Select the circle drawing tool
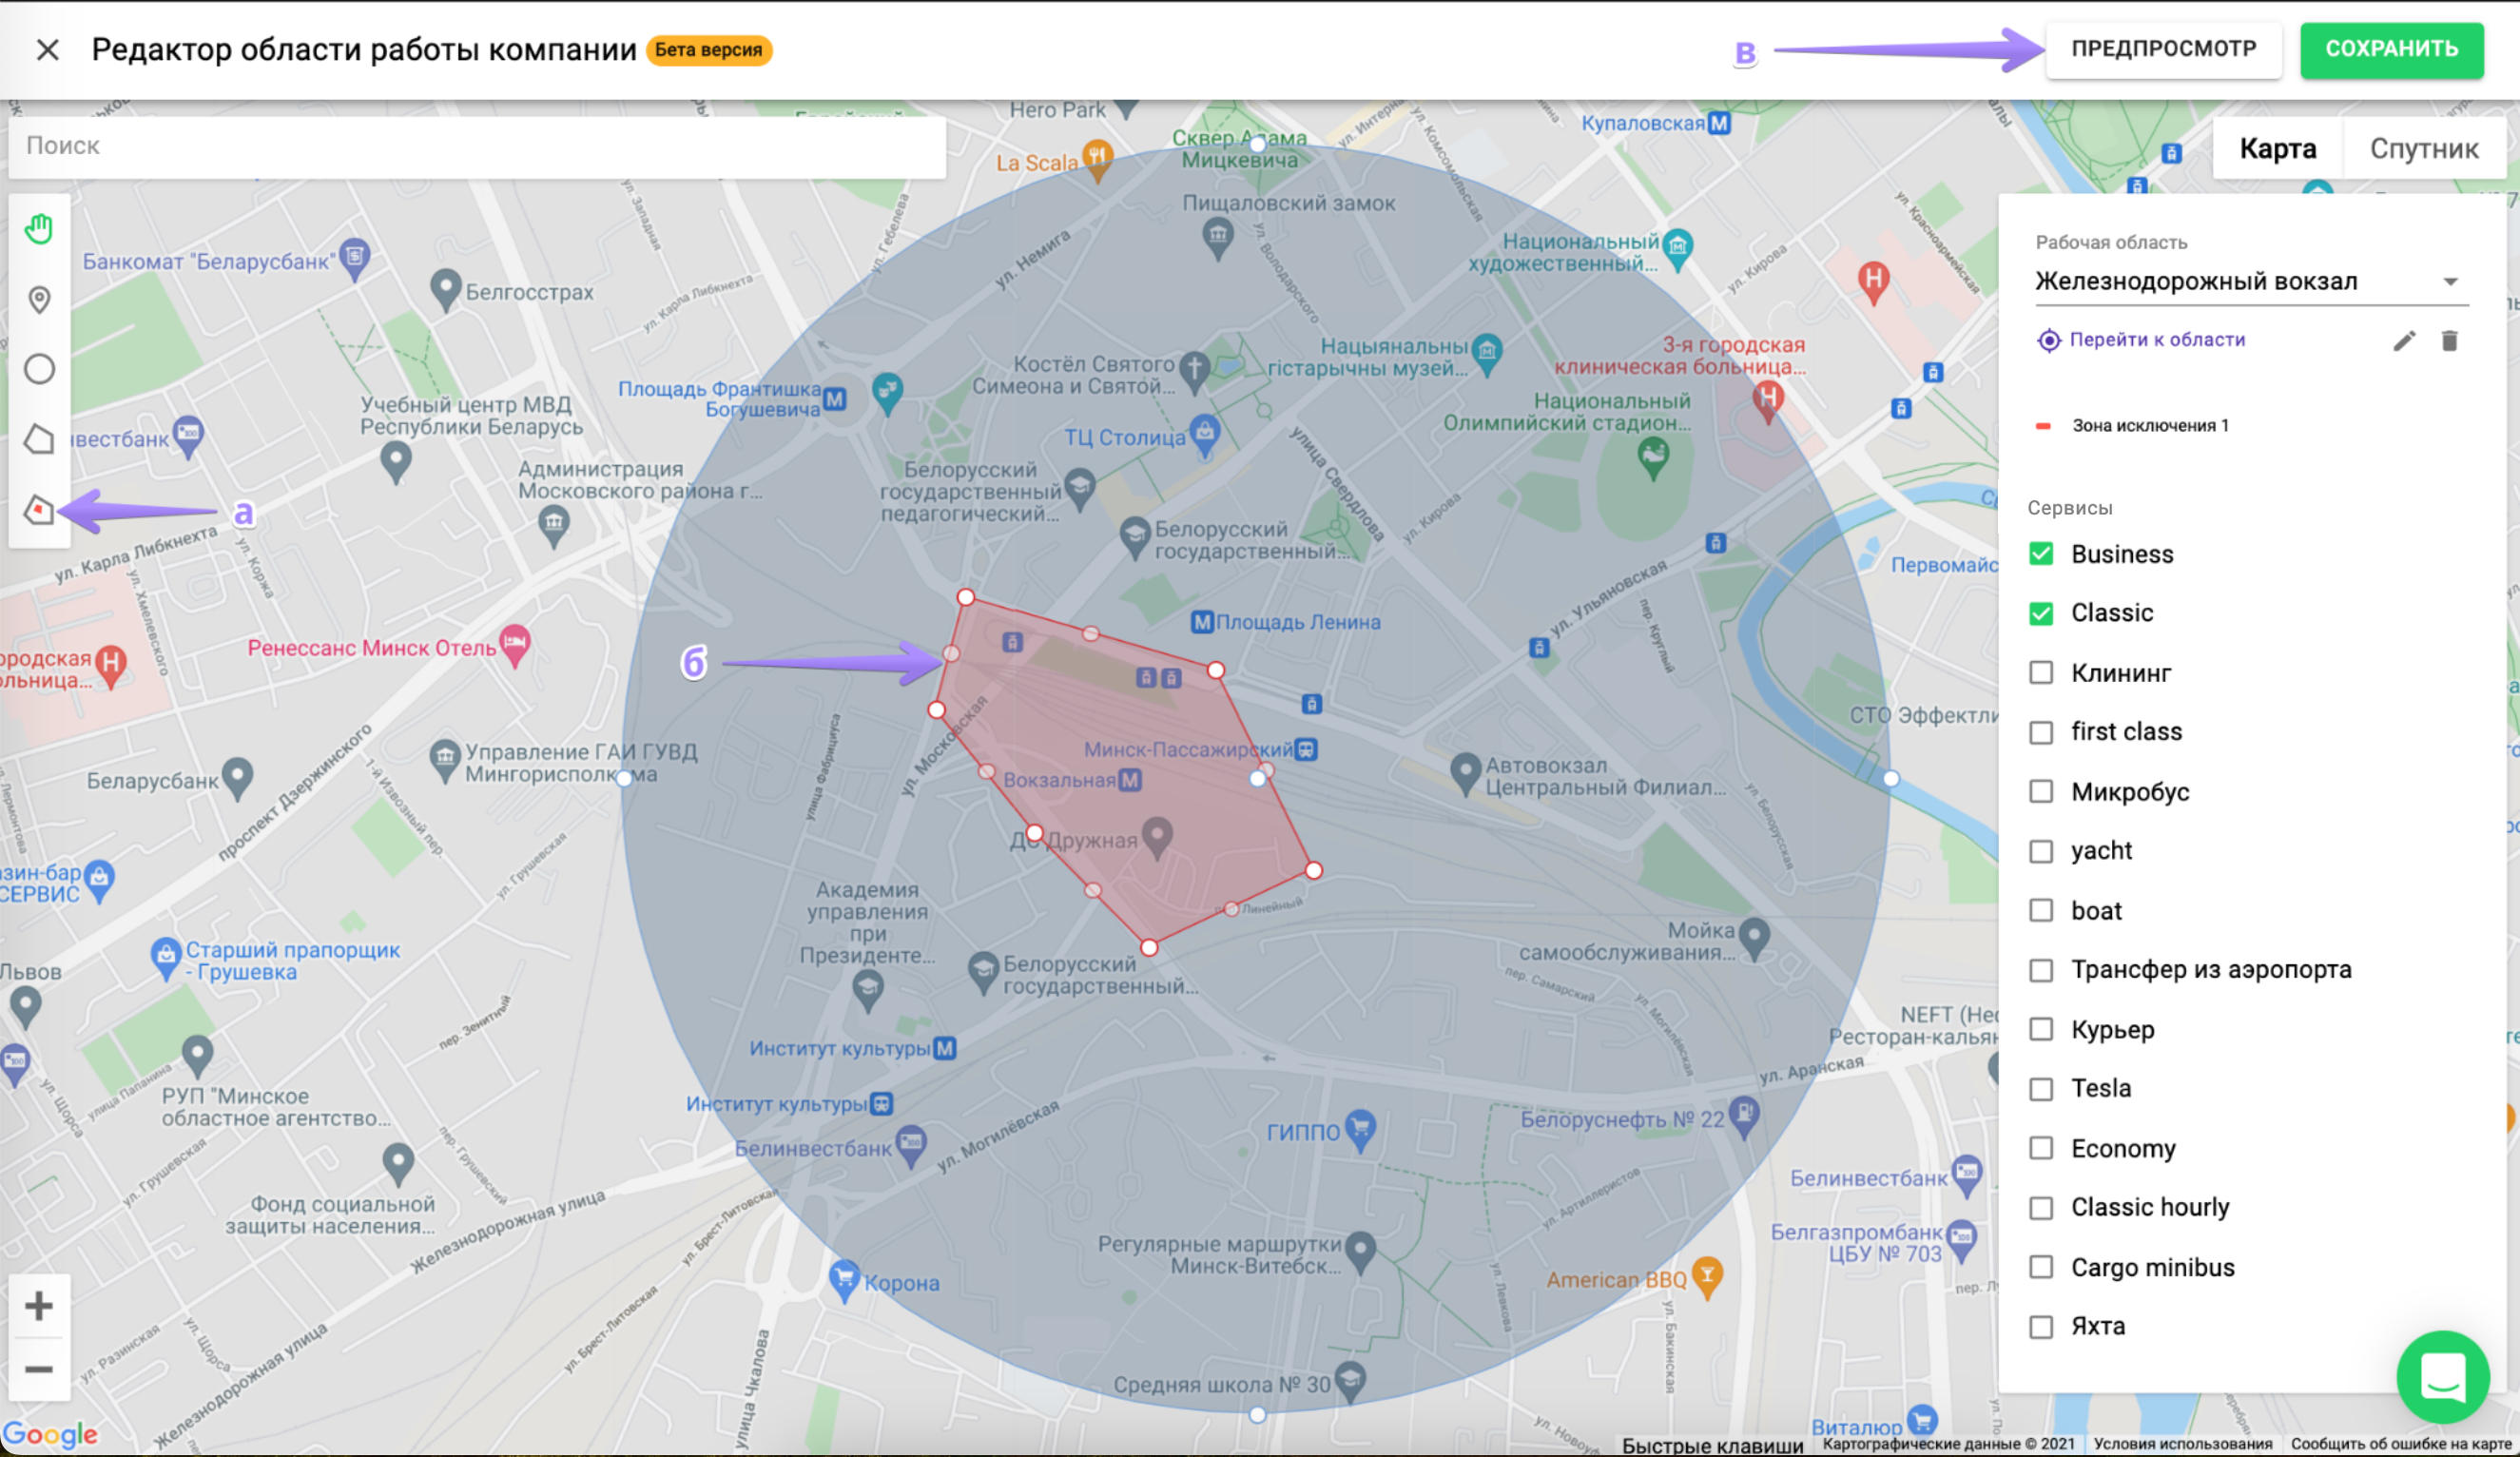Viewport: 2520px width, 1457px height. [39, 369]
